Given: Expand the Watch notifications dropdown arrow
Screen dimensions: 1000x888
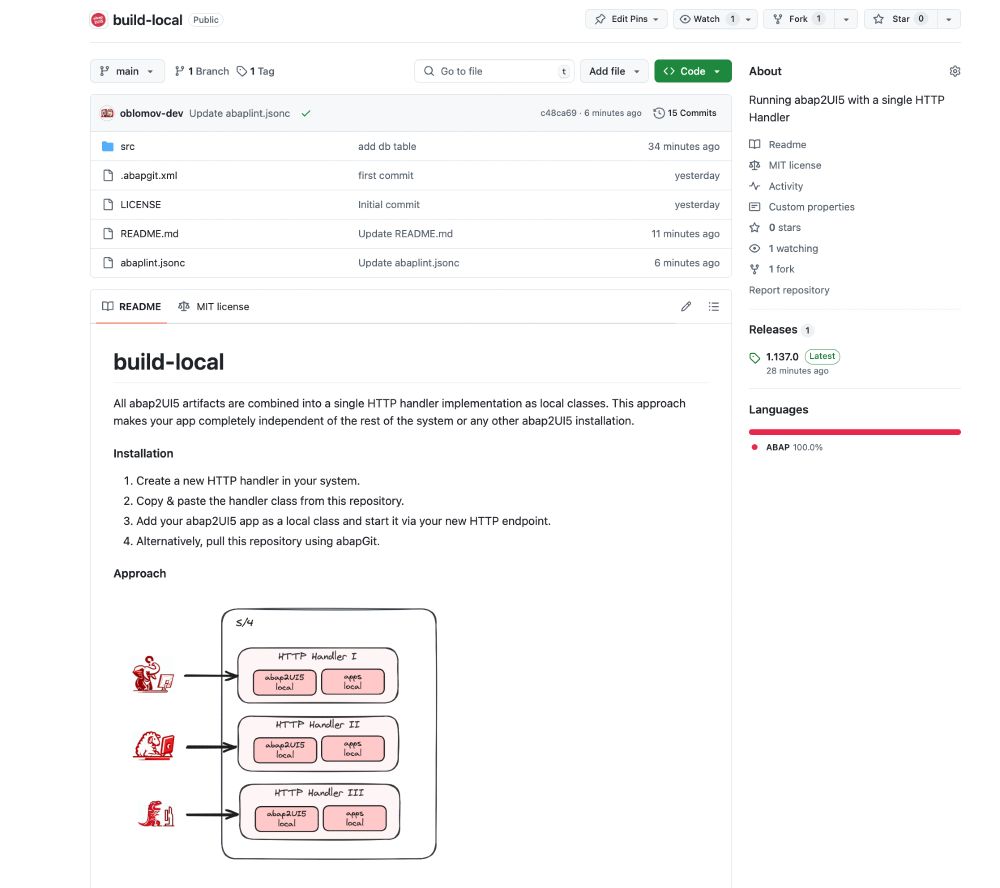Looking at the screenshot, I should tap(749, 19).
